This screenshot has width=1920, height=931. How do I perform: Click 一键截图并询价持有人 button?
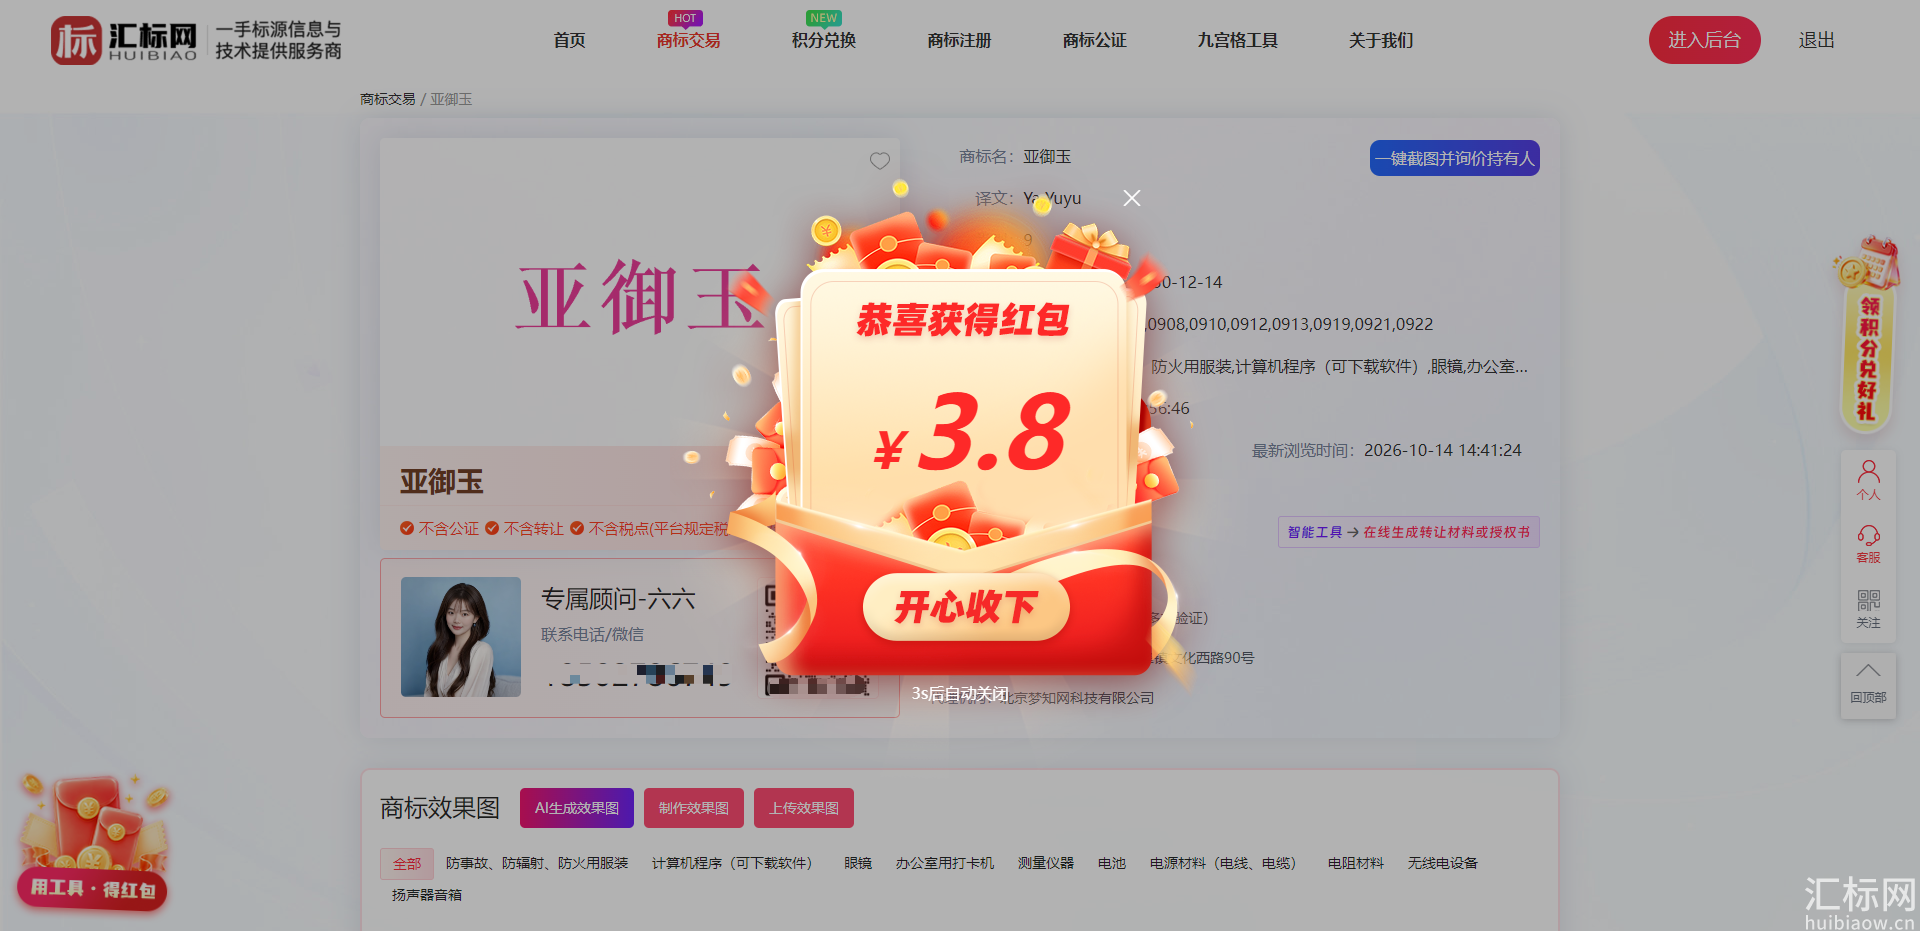[x=1454, y=158]
